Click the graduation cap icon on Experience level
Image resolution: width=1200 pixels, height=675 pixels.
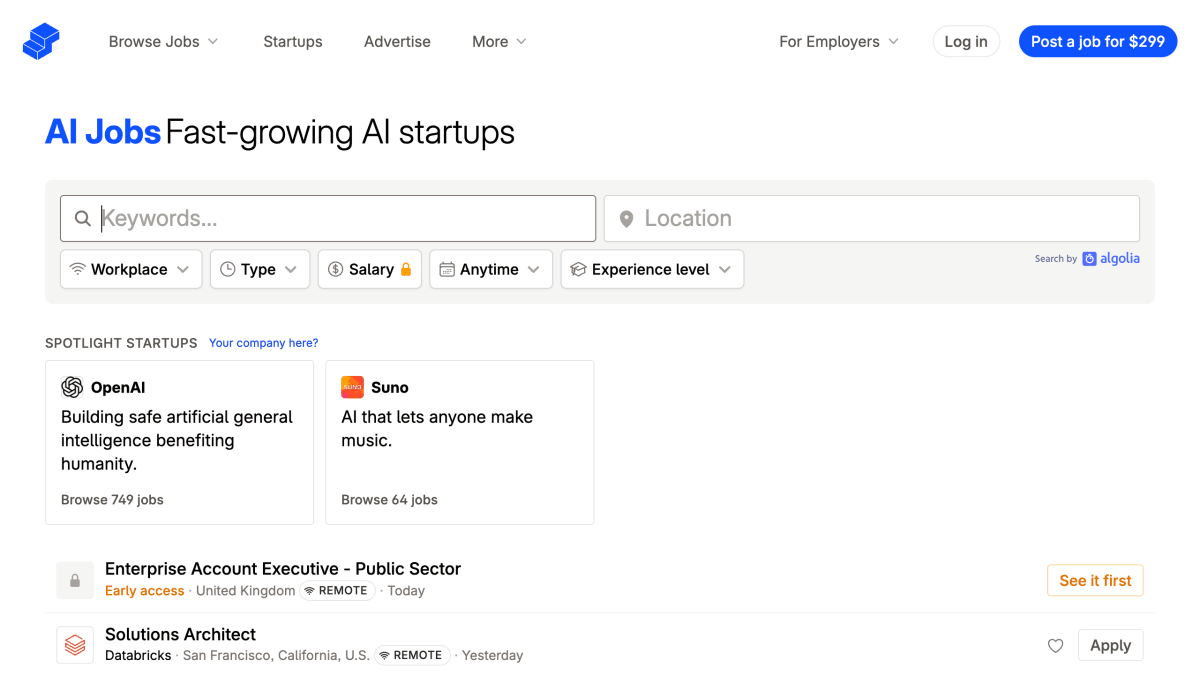click(578, 269)
